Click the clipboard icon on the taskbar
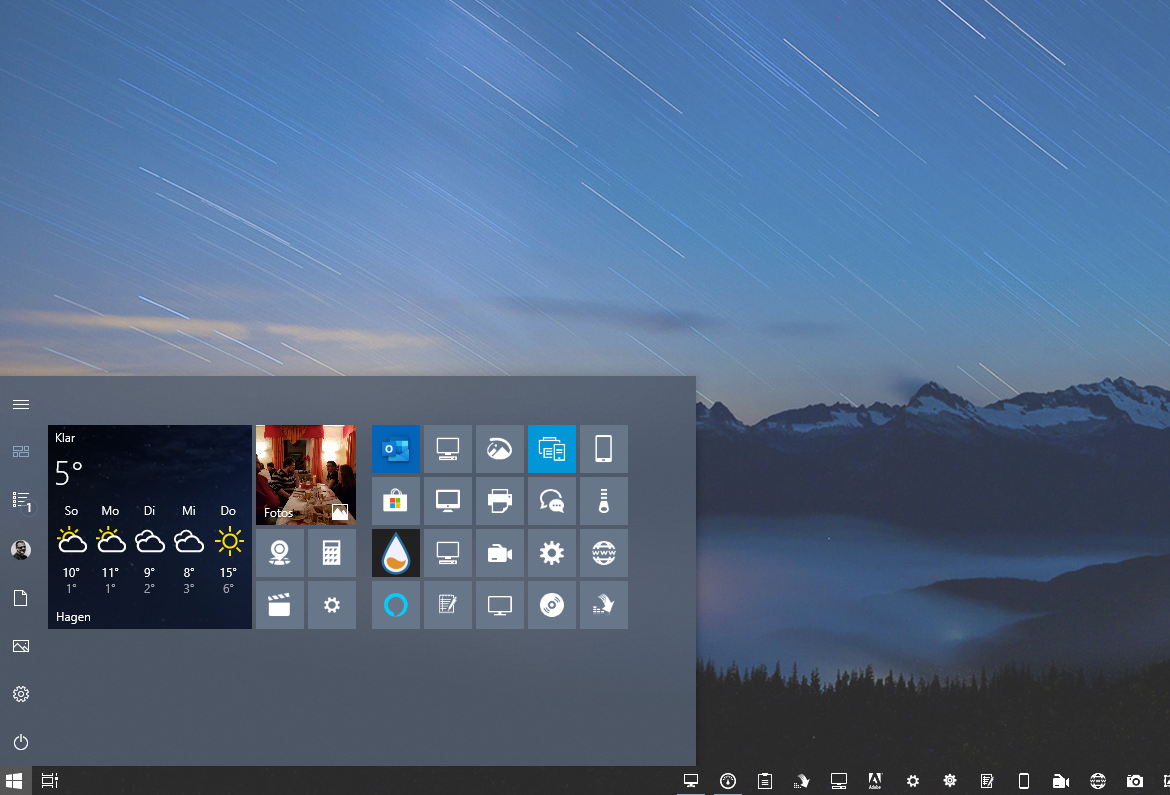This screenshot has height=795, width=1170. tap(765, 781)
